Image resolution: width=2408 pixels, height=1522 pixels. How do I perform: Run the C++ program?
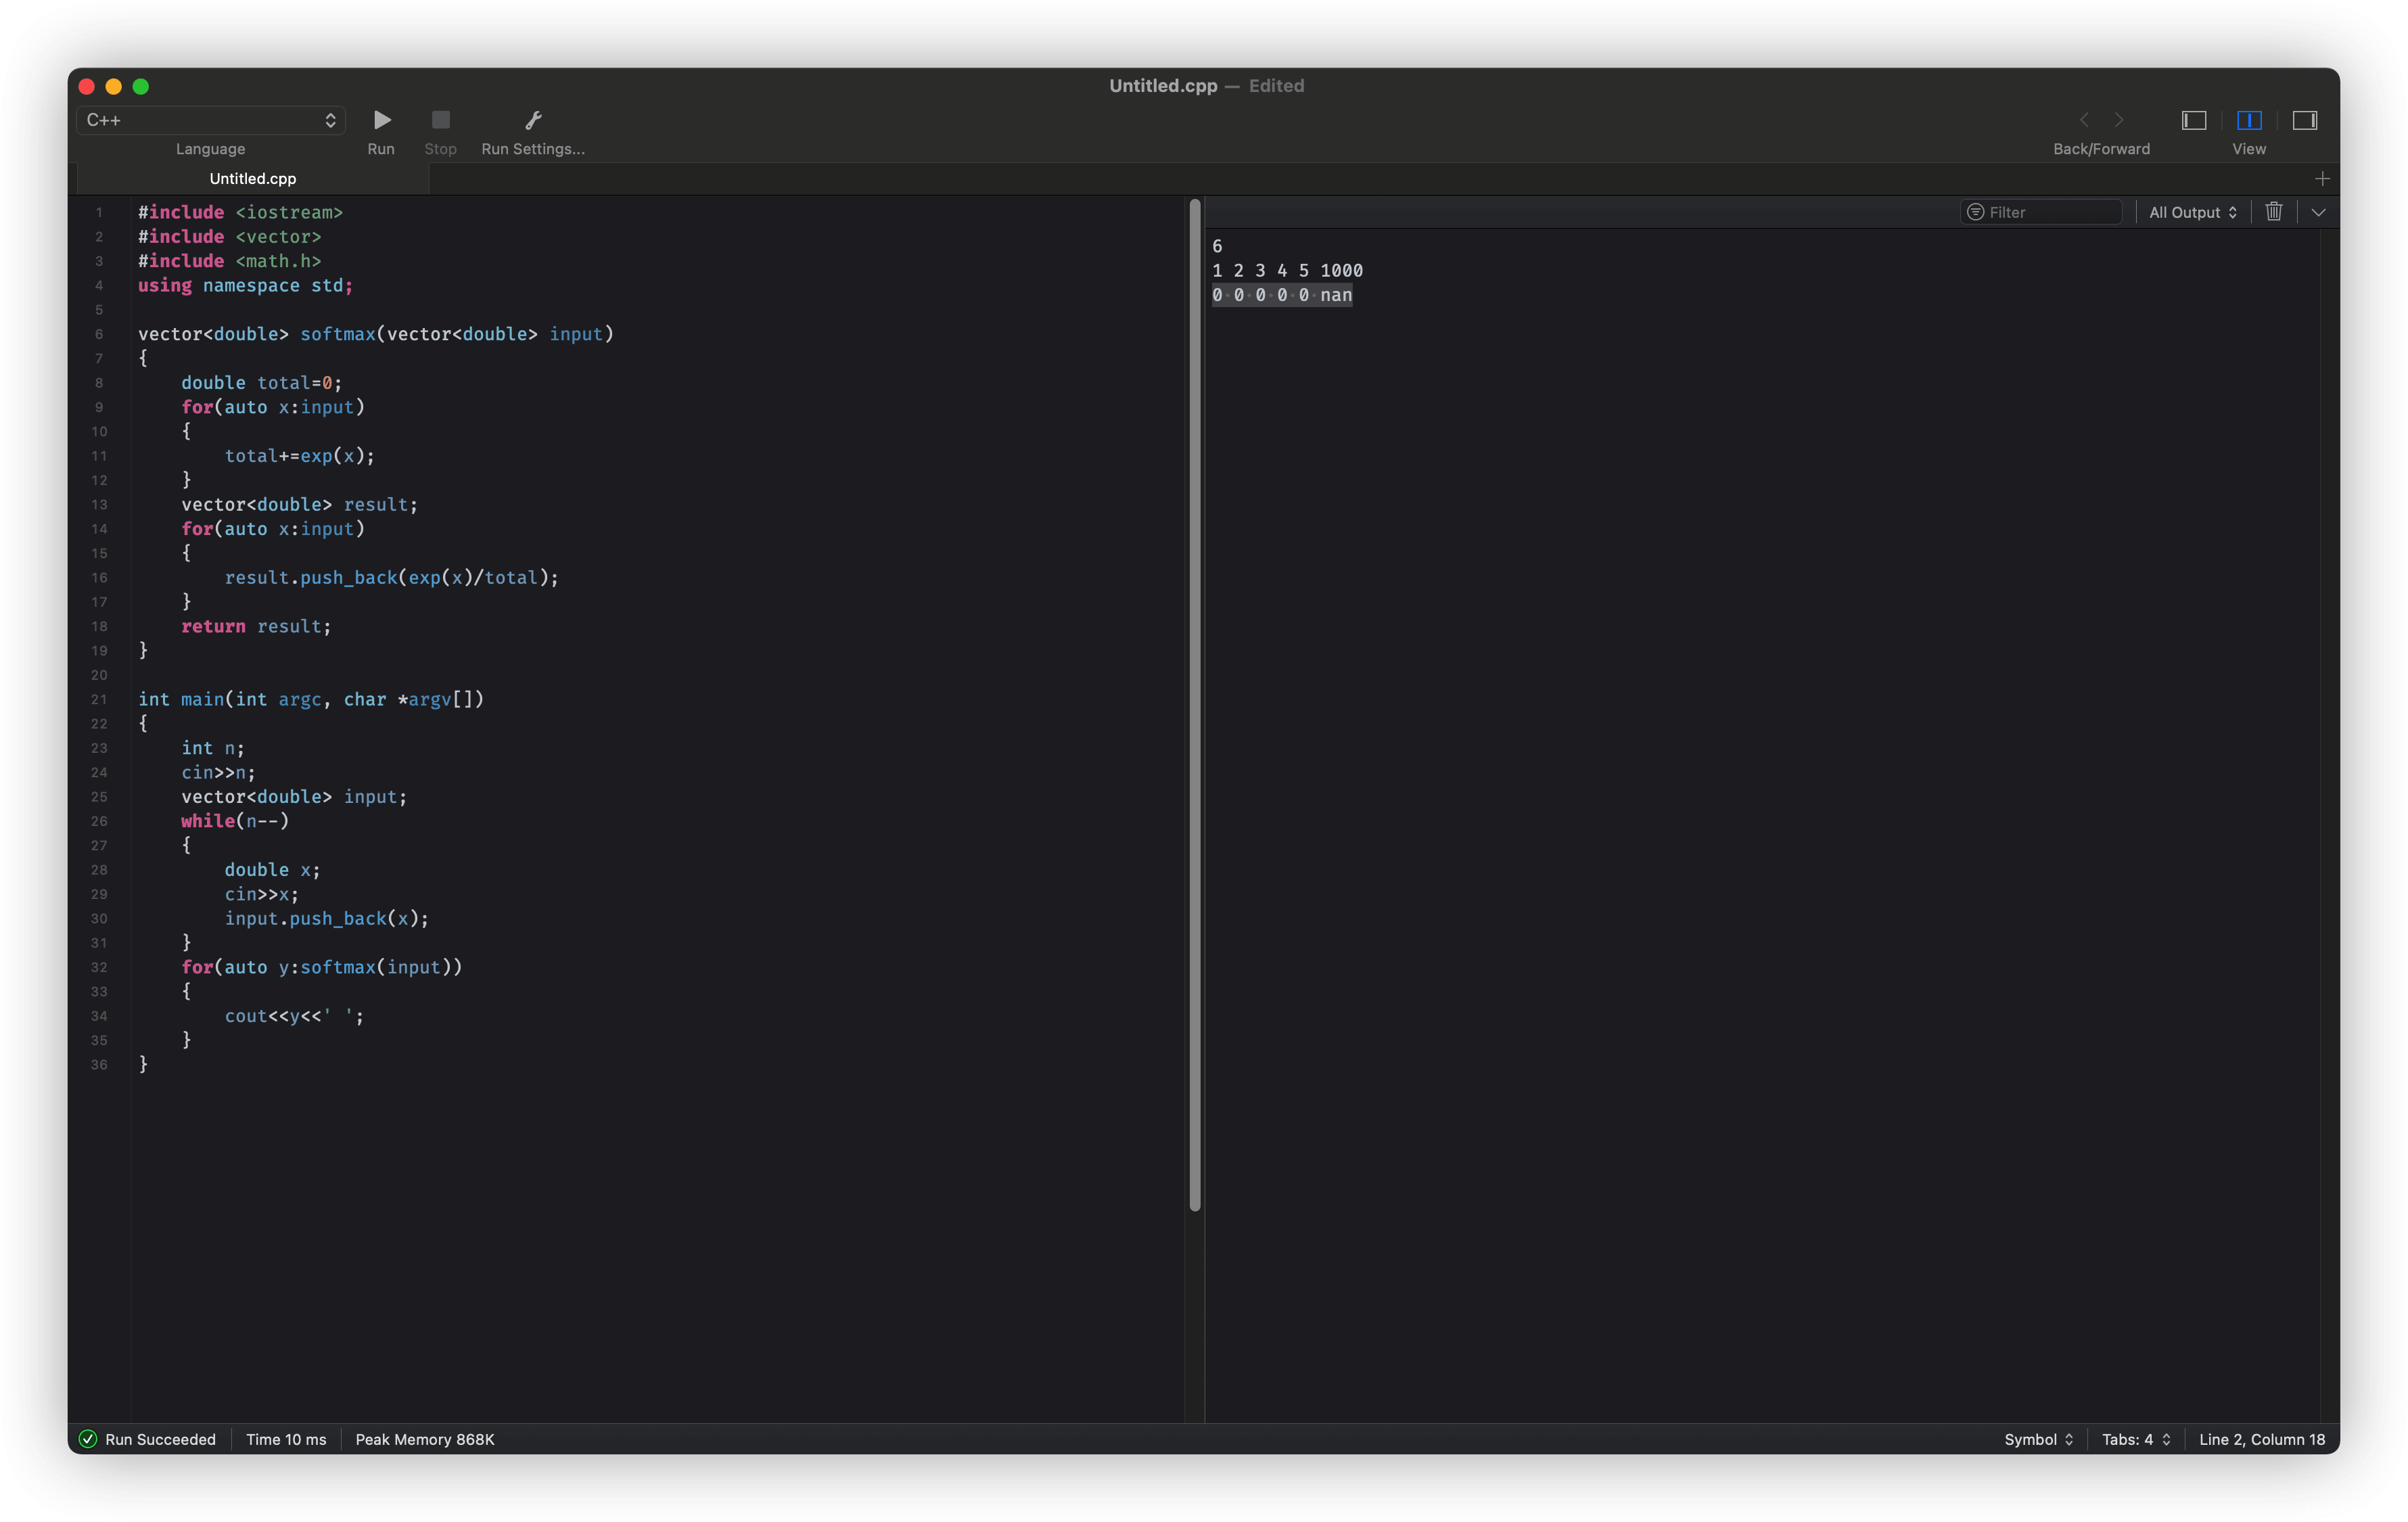pyautogui.click(x=381, y=120)
